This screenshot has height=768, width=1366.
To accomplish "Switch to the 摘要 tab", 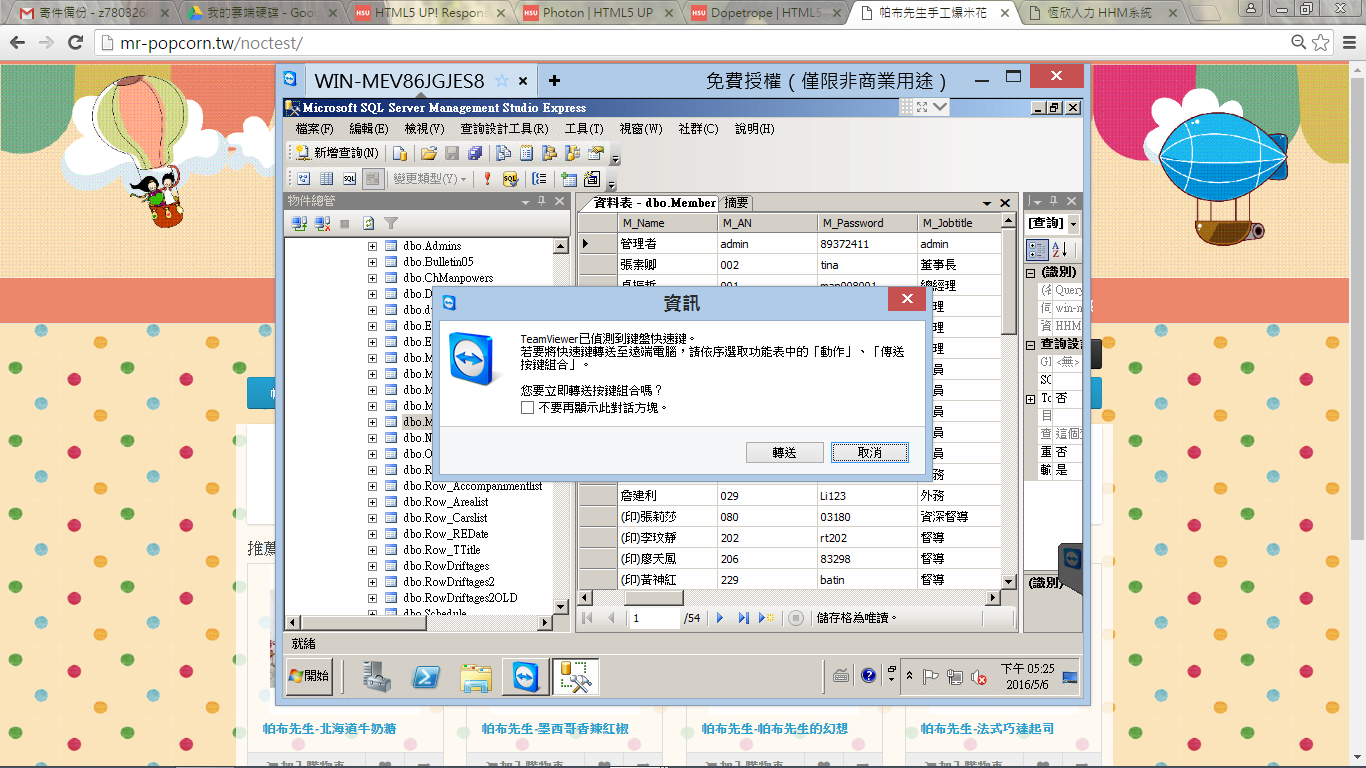I will pos(736,202).
